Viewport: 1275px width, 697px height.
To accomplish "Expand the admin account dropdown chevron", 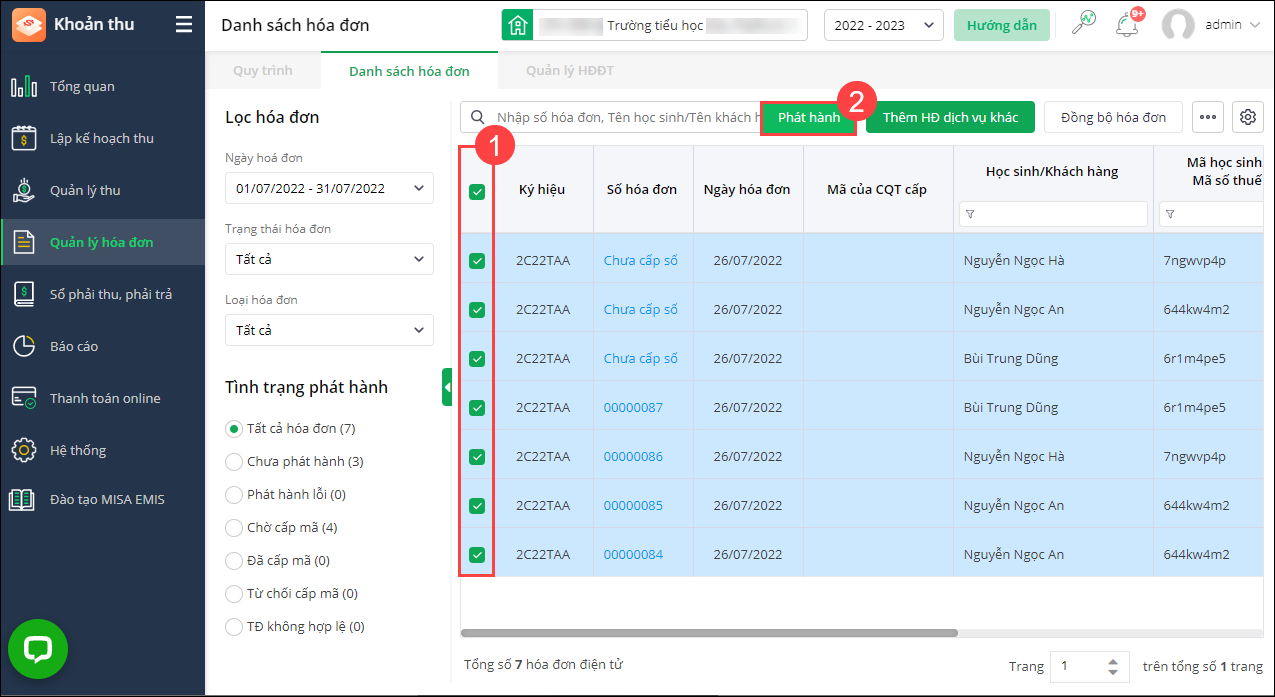I will point(1255,25).
